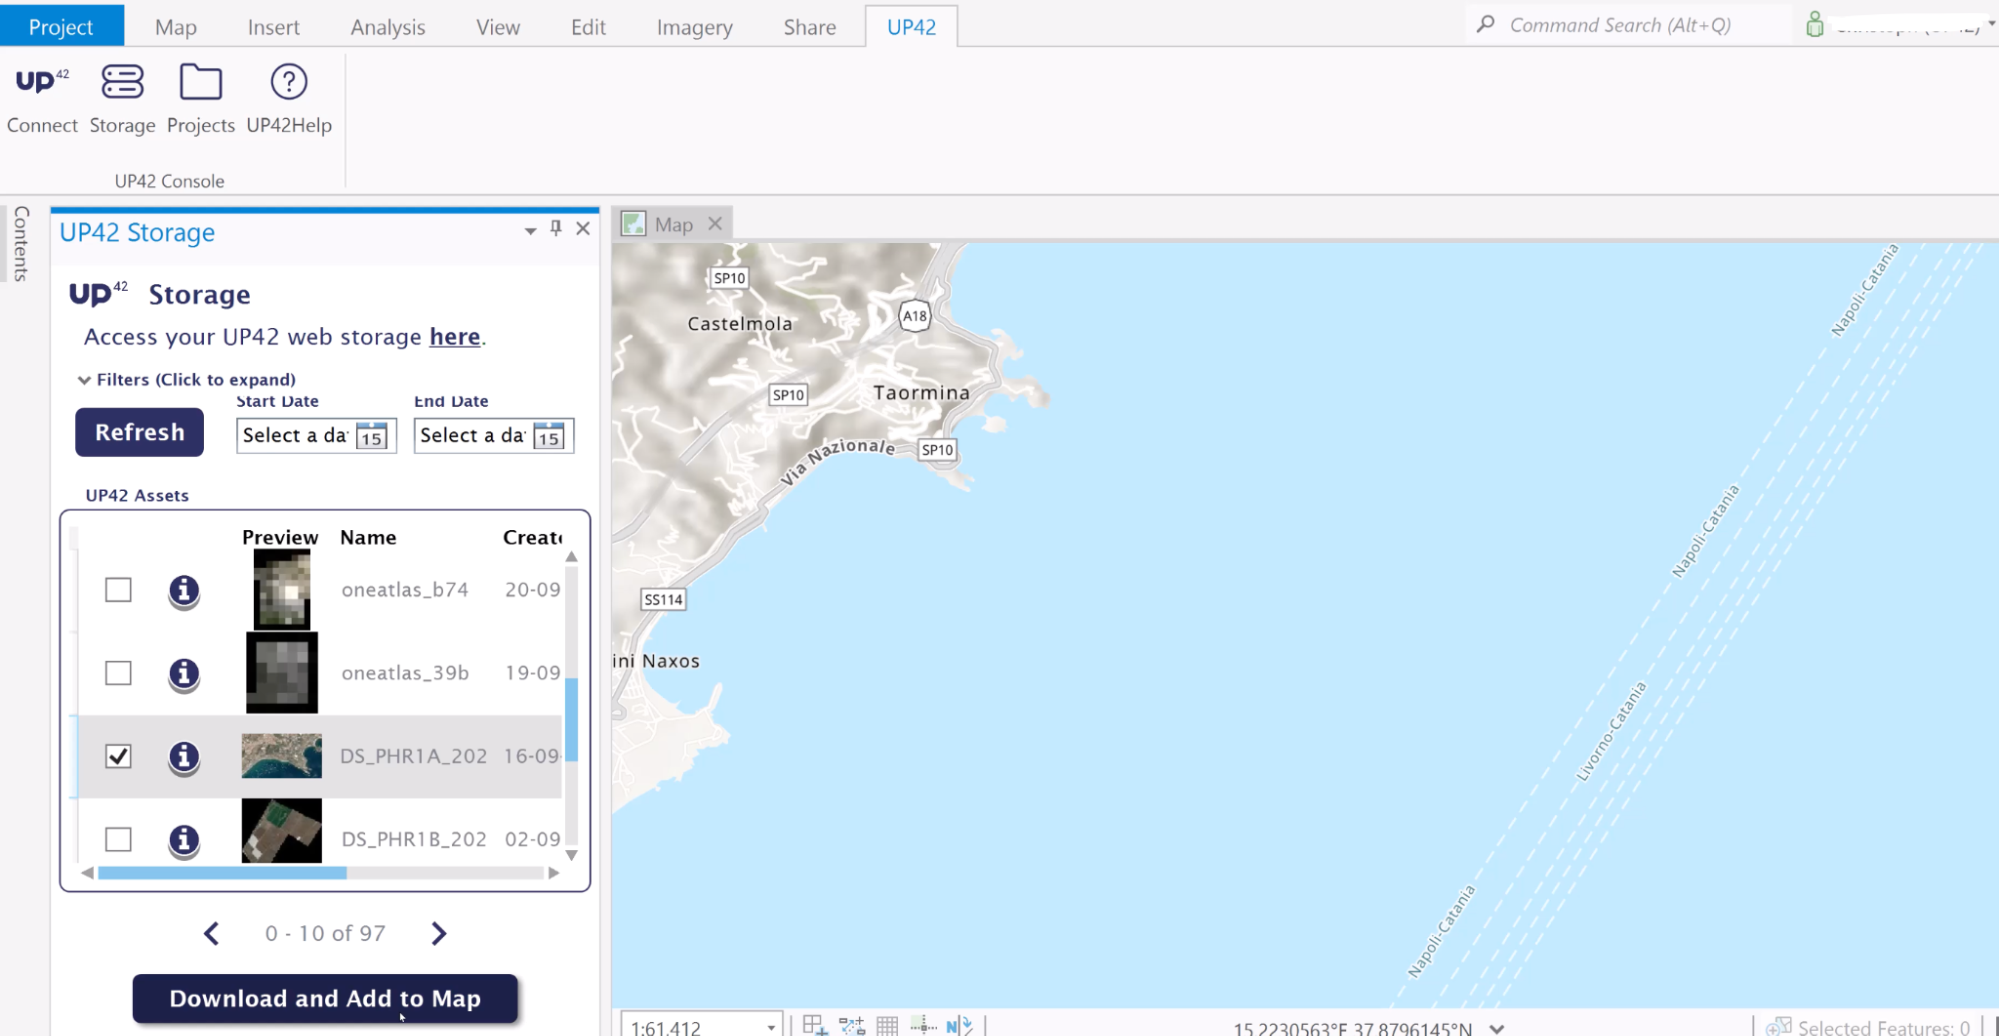This screenshot has height=1036, width=1999.
Task: Click the horizontal scrollbar in assets list
Action: 222,873
